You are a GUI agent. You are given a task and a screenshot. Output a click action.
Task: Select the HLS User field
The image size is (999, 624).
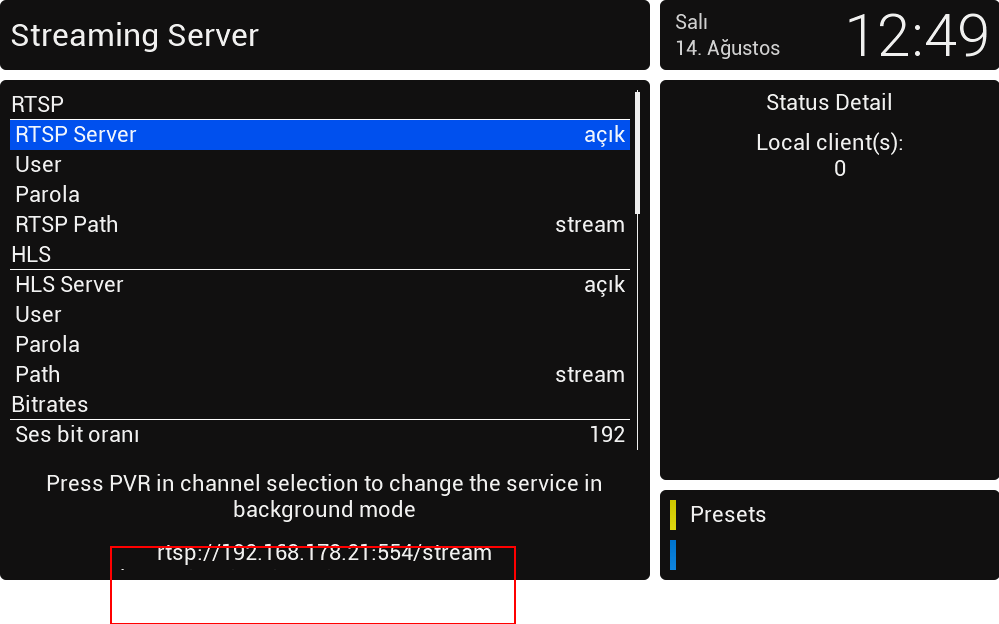click(320, 315)
